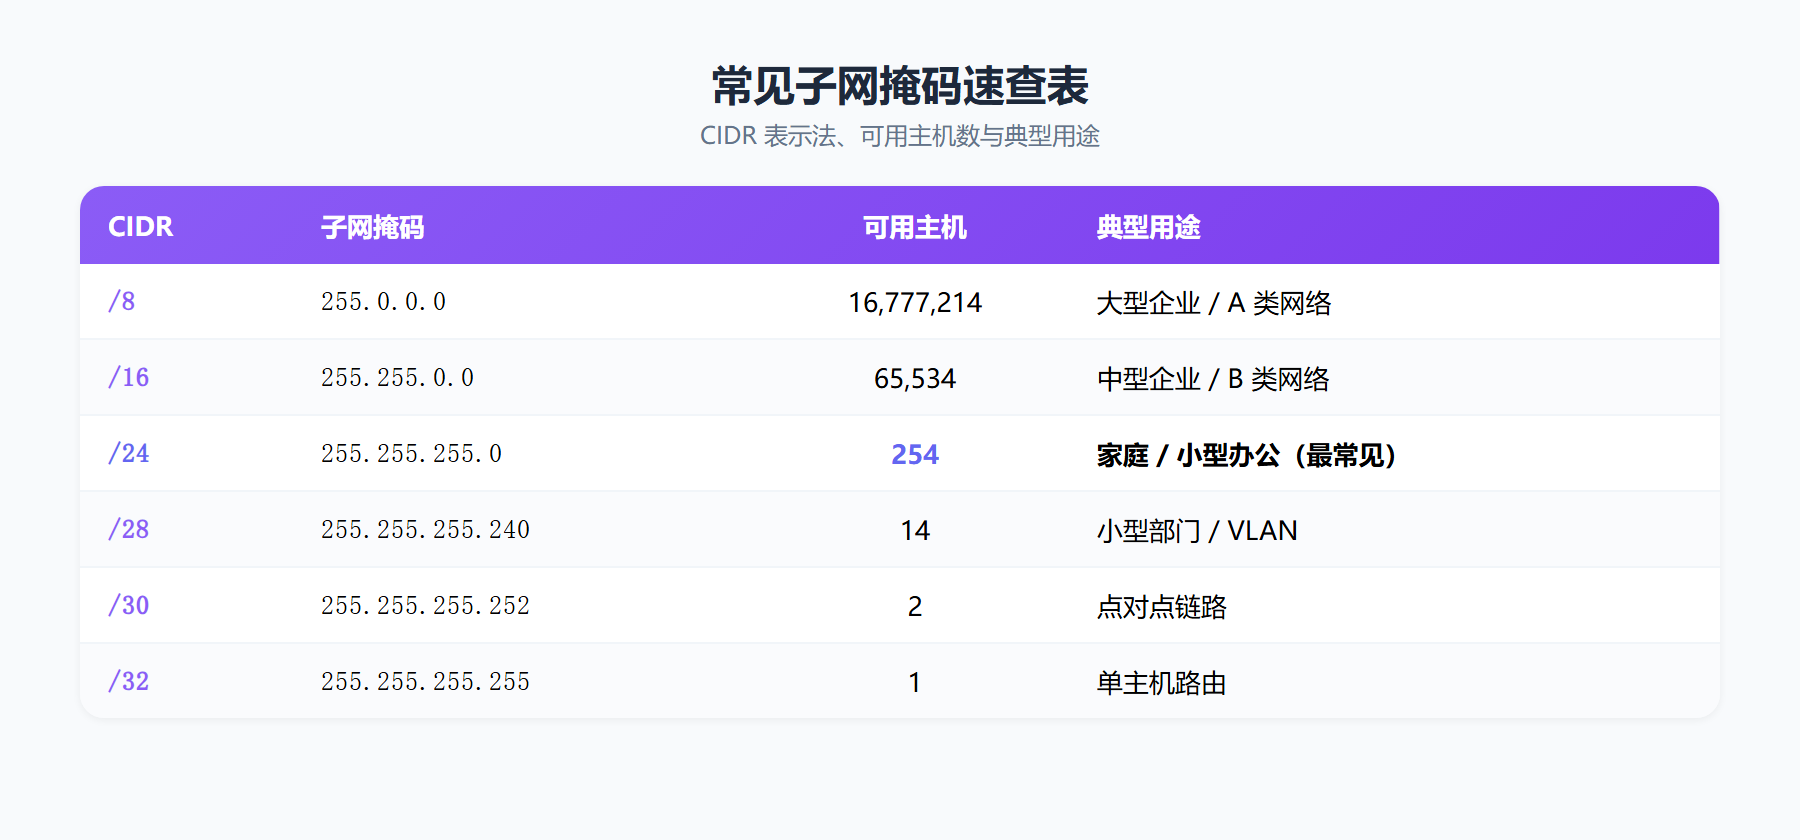Click usage 中型企业 / B 类网络

[x=1213, y=379]
